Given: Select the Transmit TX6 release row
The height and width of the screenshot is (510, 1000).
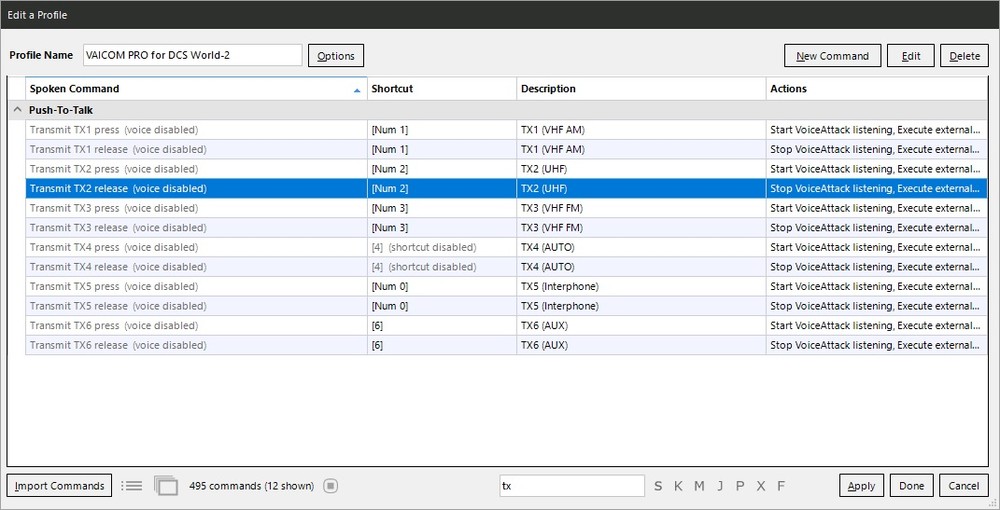Looking at the screenshot, I should point(506,345).
